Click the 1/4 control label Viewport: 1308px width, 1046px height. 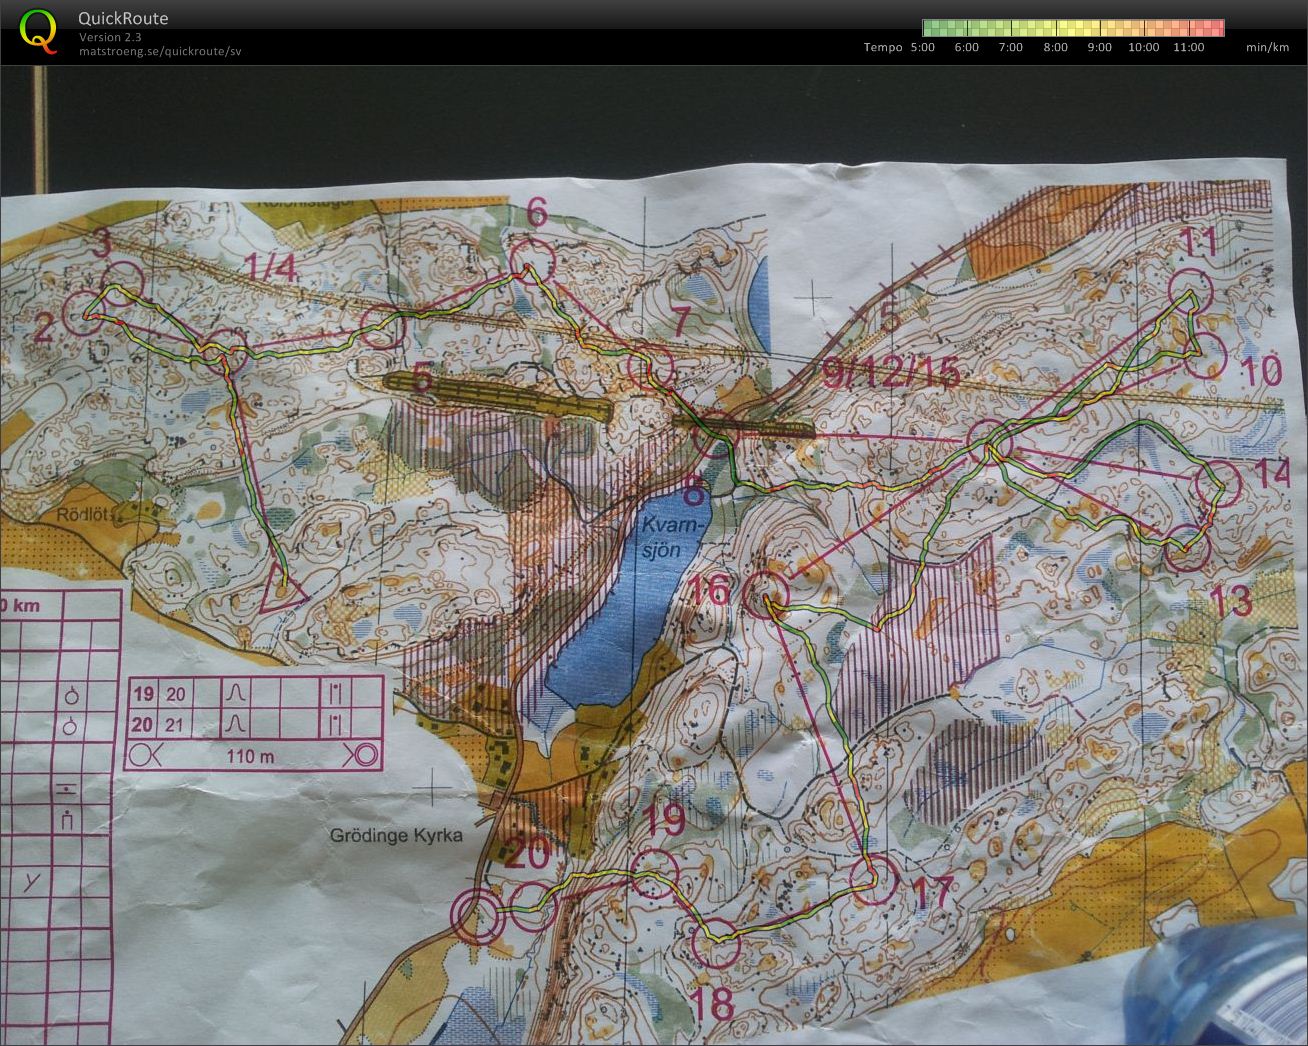point(270,268)
